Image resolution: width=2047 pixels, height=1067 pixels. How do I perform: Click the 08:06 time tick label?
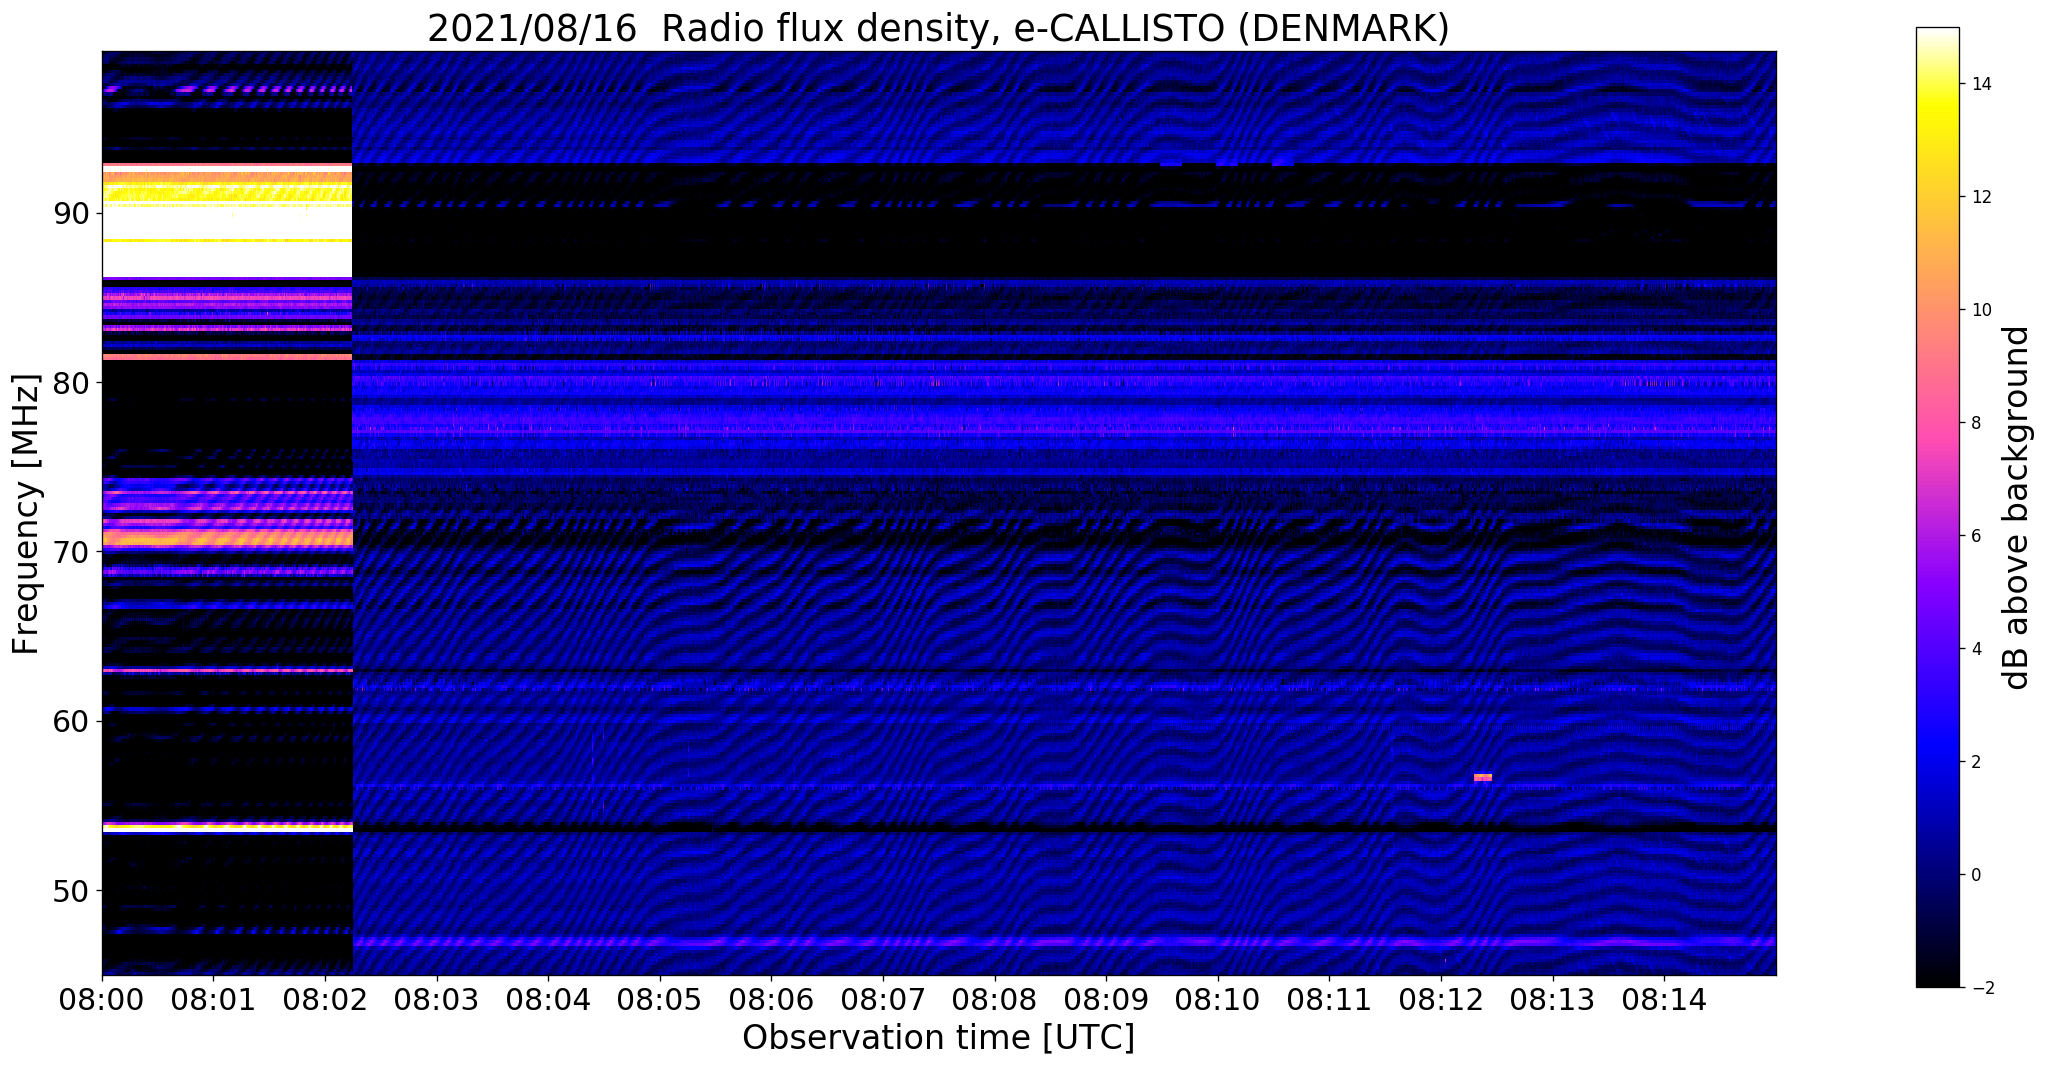pos(771,999)
